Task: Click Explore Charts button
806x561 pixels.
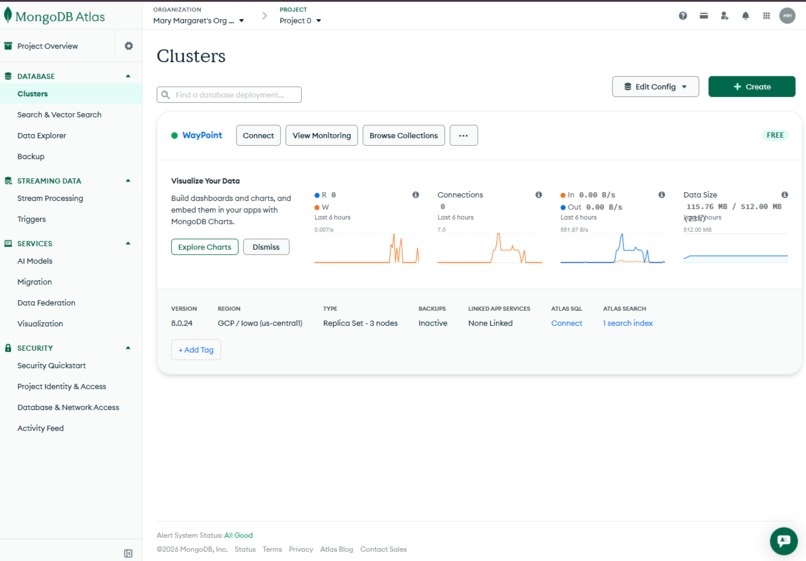Action: (205, 247)
